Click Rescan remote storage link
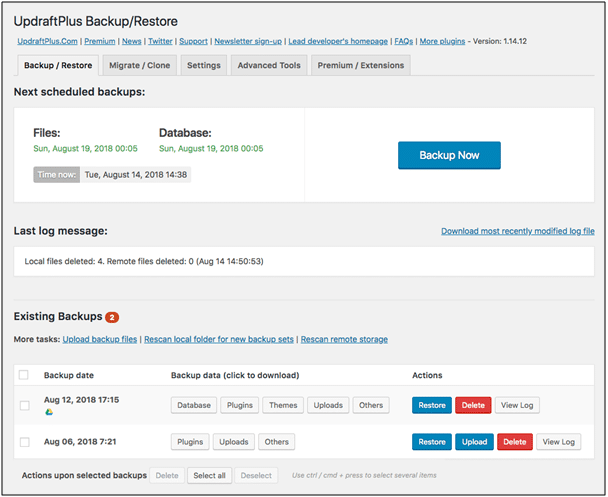Viewport: 608px width, 497px height. pyautogui.click(x=344, y=339)
